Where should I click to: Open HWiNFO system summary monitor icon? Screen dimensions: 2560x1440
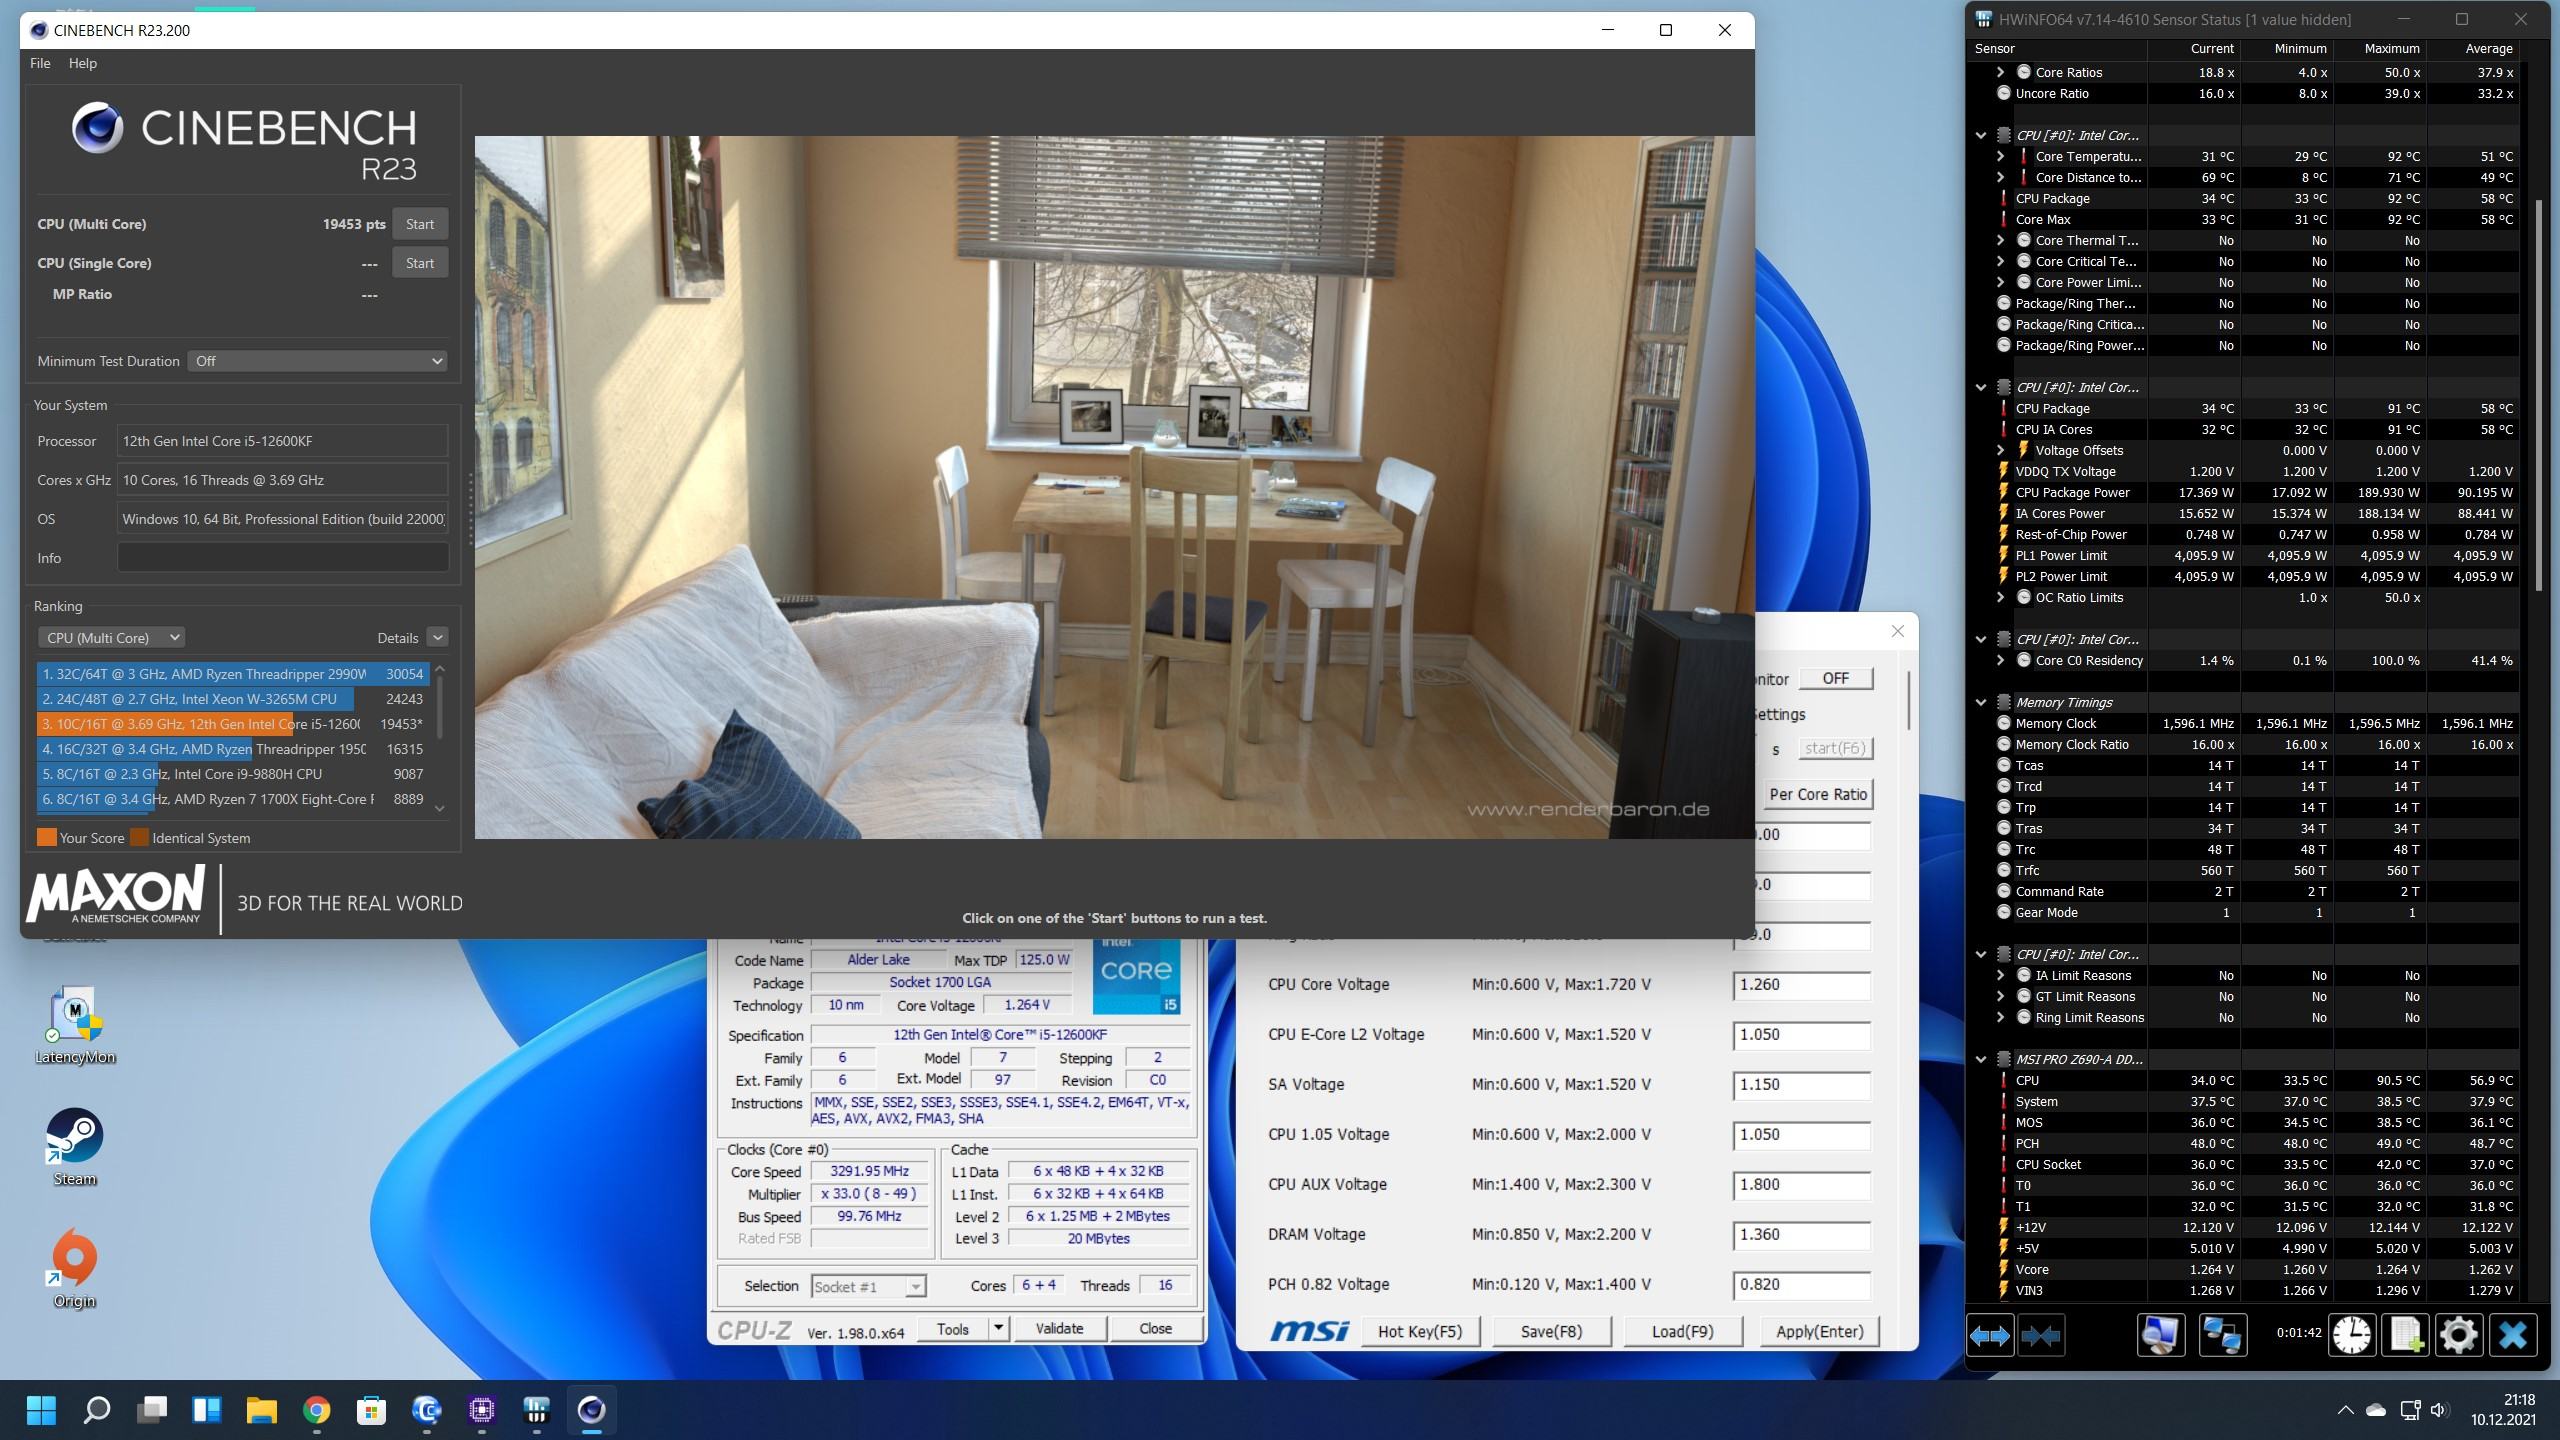2161,1335
